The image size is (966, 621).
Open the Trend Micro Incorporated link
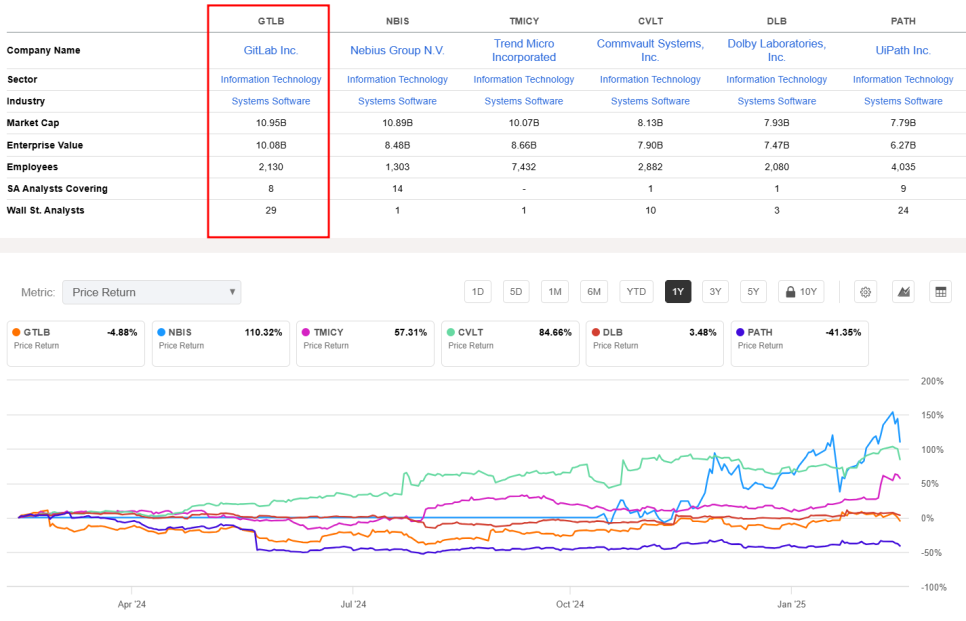(x=524, y=51)
